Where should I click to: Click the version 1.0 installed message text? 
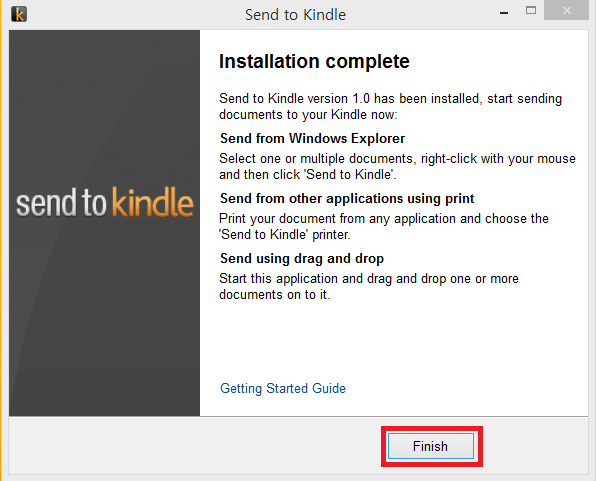click(x=390, y=106)
